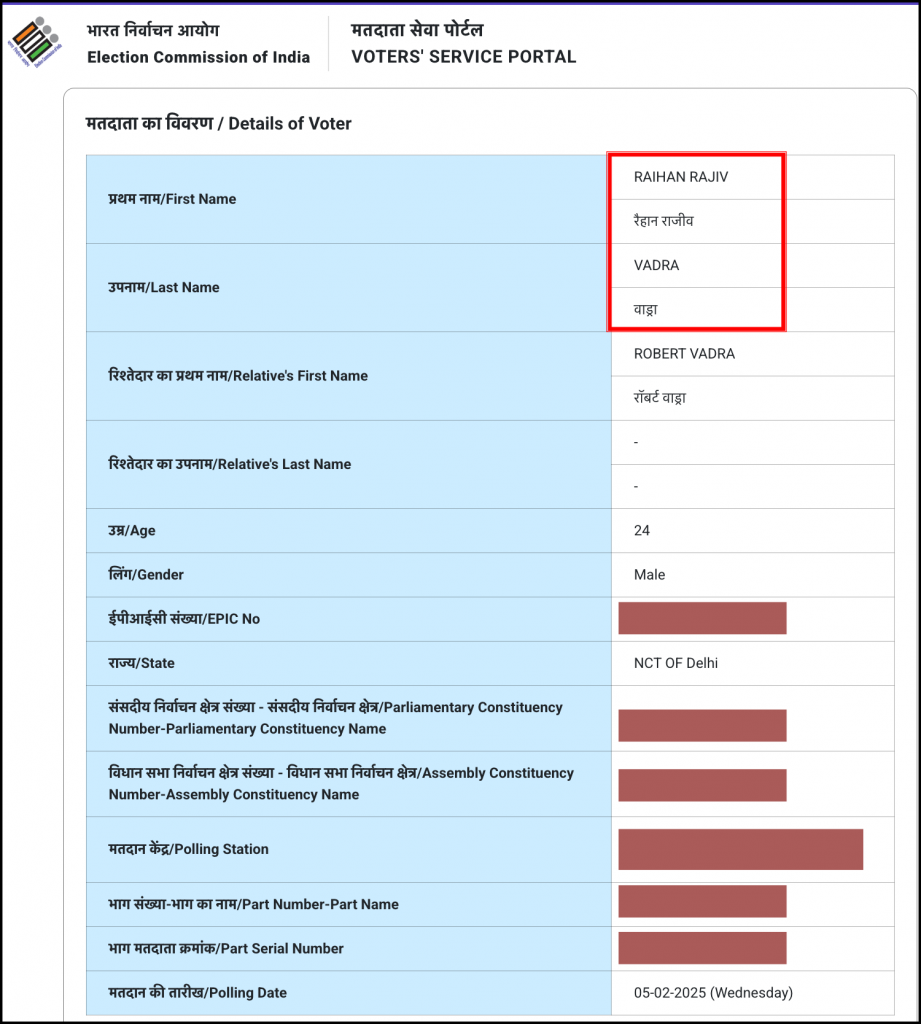Click the Hindi relative name रॉबर्ट वाड्रा
The height and width of the screenshot is (1024, 921).
click(x=659, y=398)
